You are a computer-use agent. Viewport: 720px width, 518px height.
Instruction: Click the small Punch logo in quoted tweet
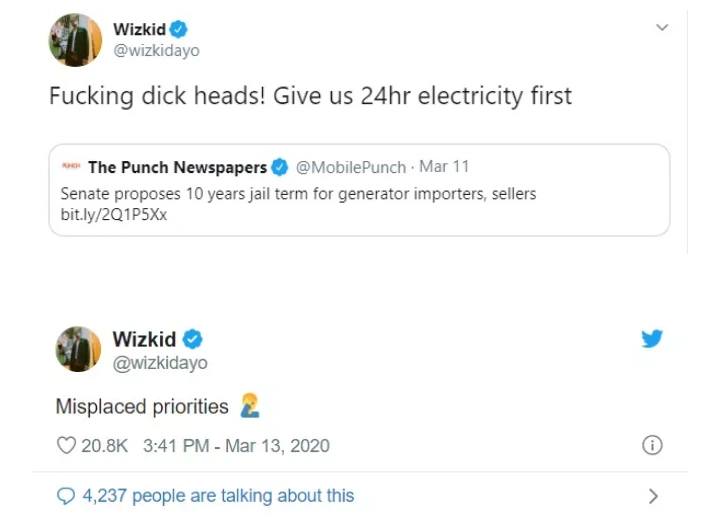(x=71, y=166)
